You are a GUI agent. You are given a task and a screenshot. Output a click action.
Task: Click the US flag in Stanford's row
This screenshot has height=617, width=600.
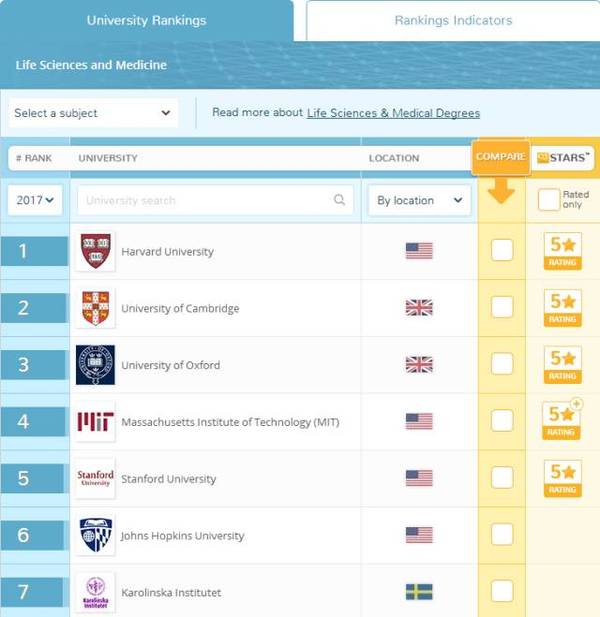(x=419, y=478)
